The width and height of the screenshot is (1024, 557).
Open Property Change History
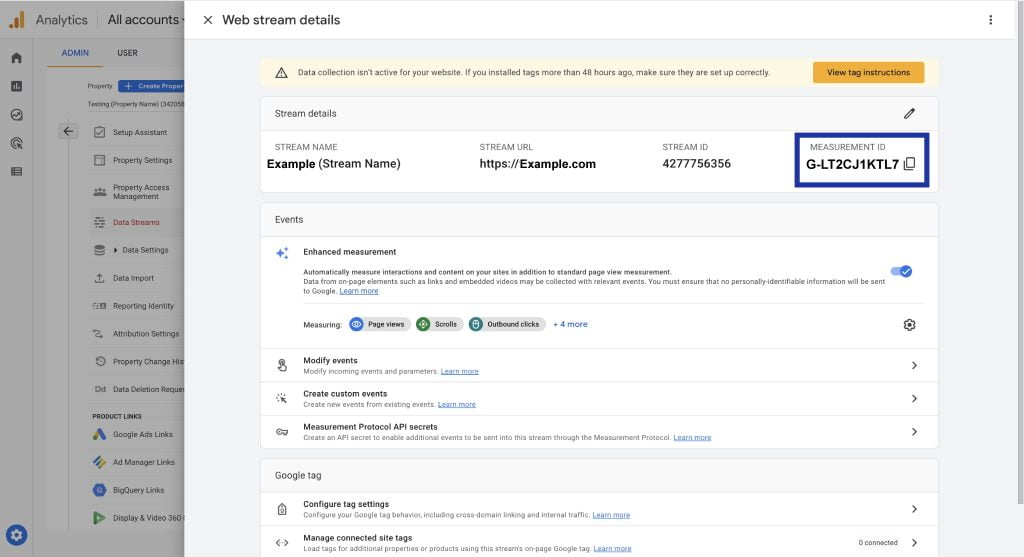[148, 361]
